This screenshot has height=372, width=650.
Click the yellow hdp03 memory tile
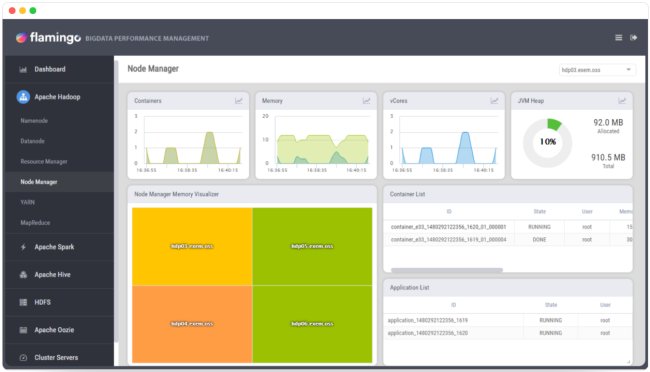(192, 246)
